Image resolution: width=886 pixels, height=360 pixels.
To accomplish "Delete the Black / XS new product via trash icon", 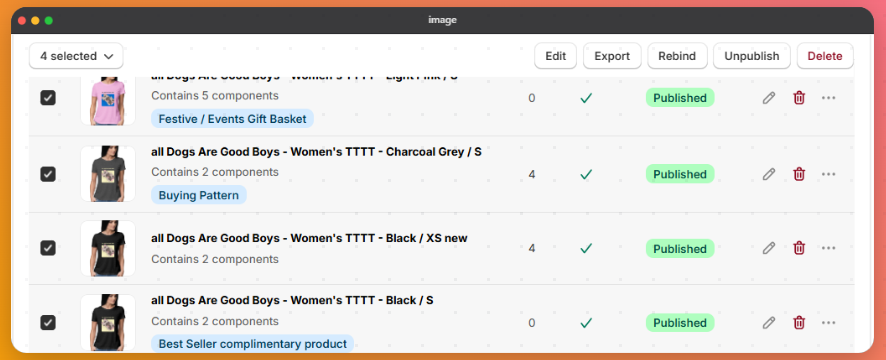I will [x=799, y=248].
